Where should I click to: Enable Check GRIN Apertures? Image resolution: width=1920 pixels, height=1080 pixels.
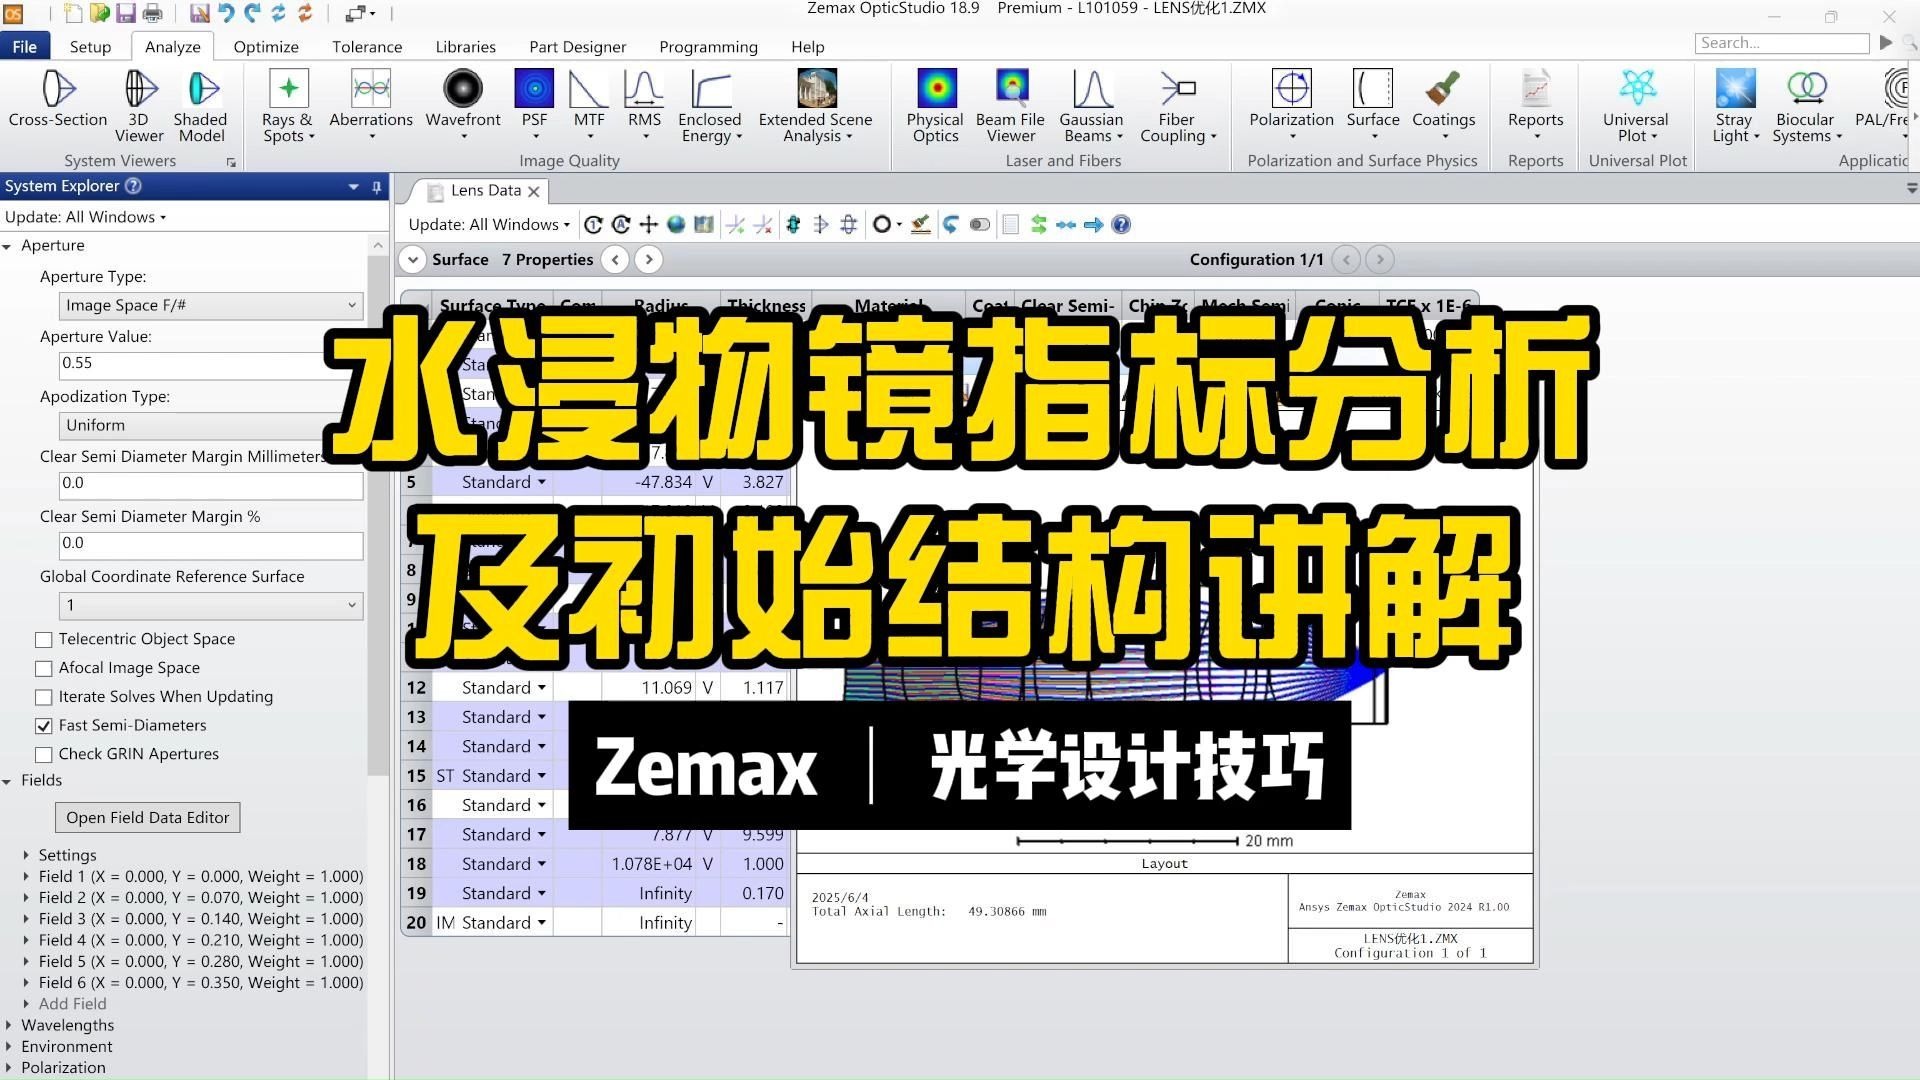tap(44, 754)
